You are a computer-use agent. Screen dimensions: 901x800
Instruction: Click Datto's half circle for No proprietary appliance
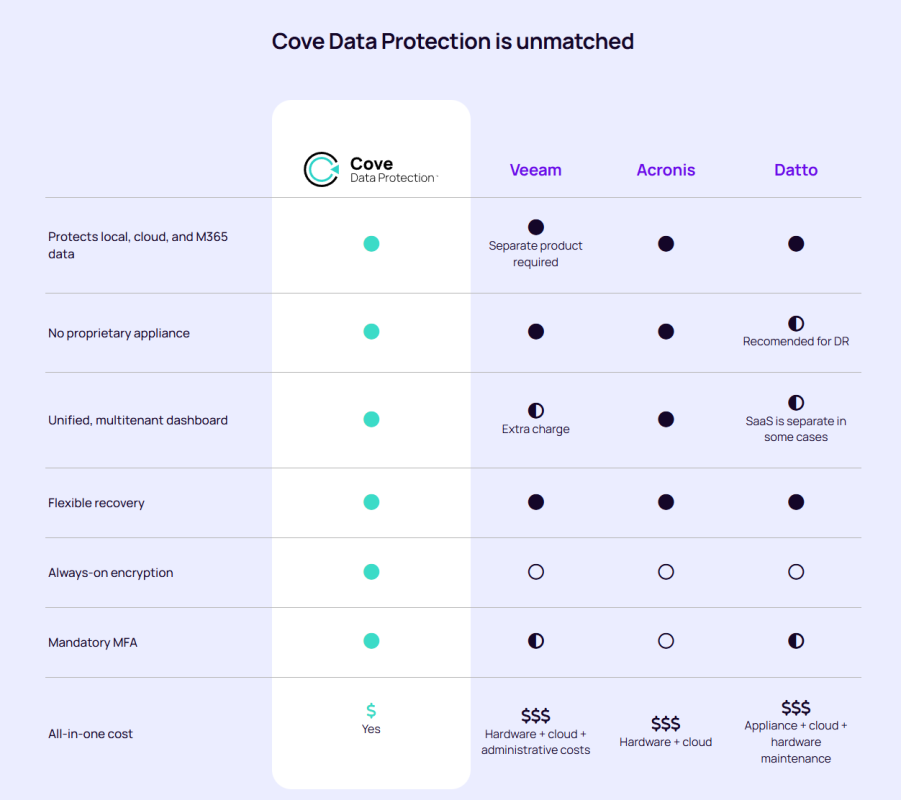click(x=796, y=324)
